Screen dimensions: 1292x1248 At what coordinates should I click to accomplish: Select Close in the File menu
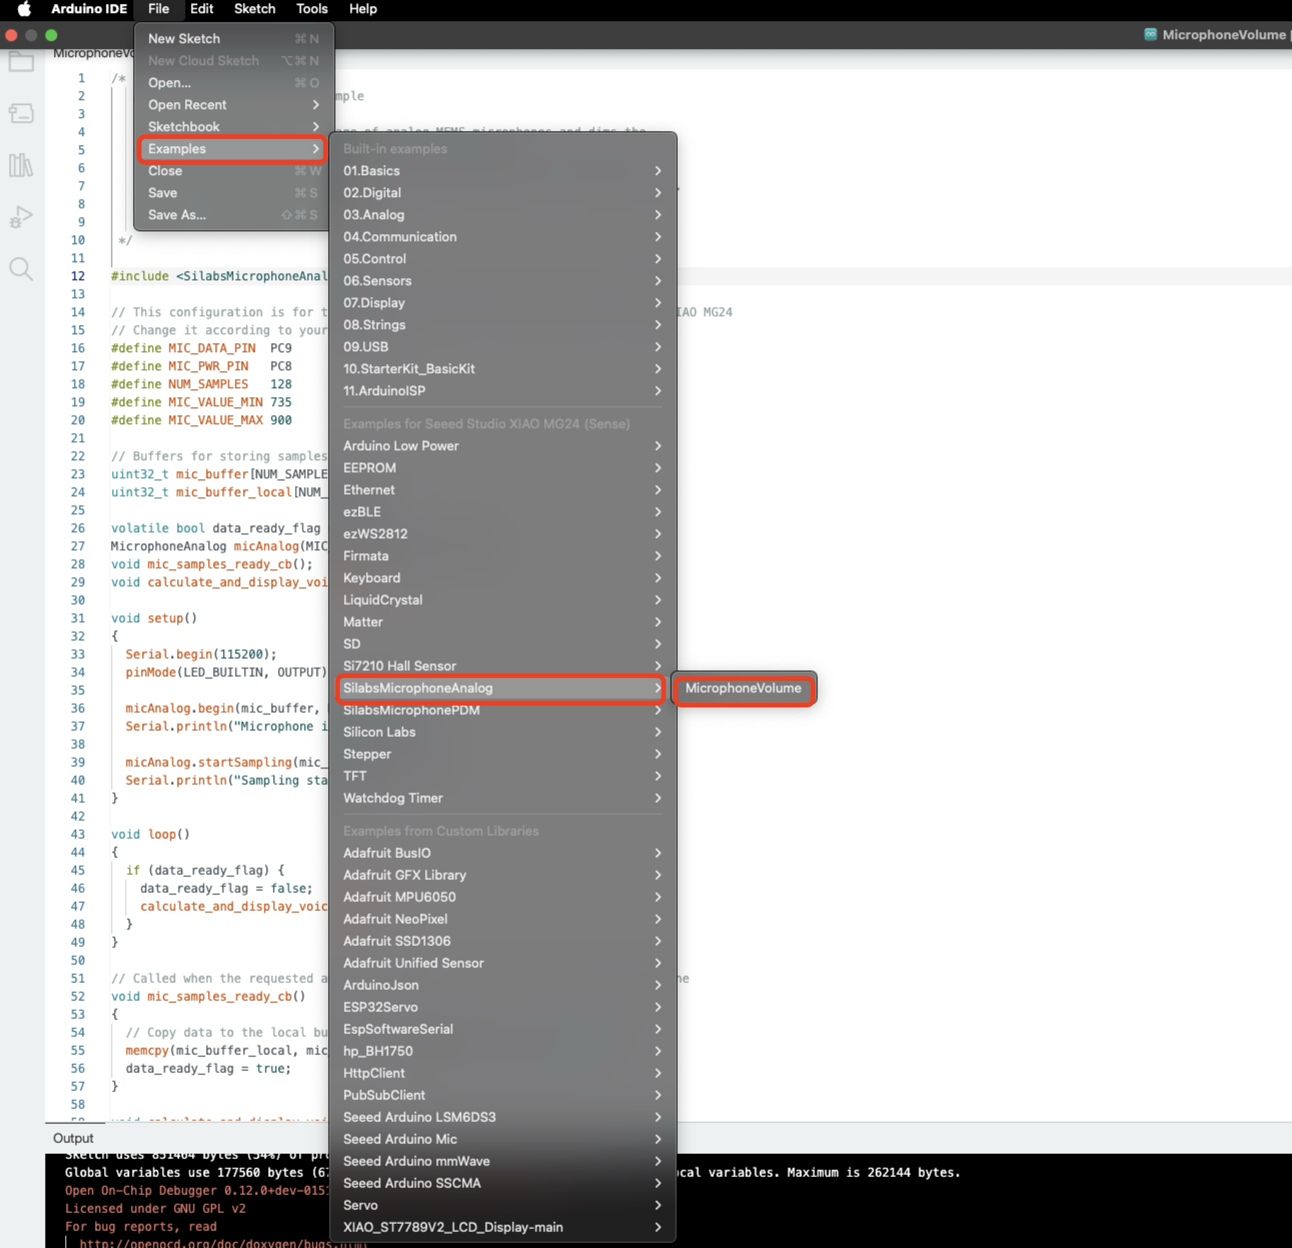[x=233, y=171]
